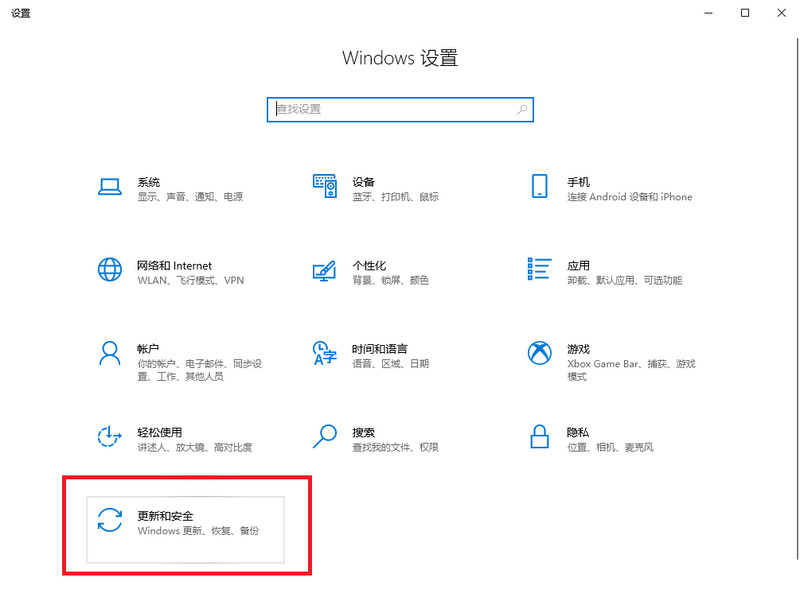800x597 pixels.
Task: Click description WLAN、飞行模式、VPN
Action: coord(191,281)
